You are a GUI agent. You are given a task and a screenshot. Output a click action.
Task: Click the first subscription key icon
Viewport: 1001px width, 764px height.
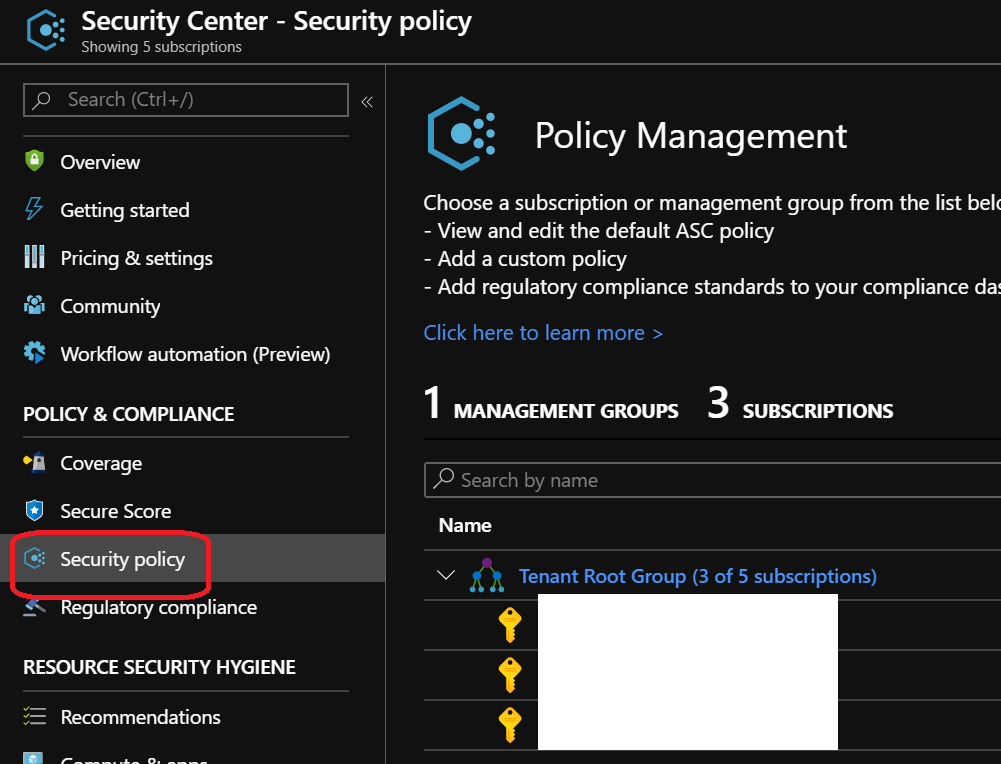(510, 625)
